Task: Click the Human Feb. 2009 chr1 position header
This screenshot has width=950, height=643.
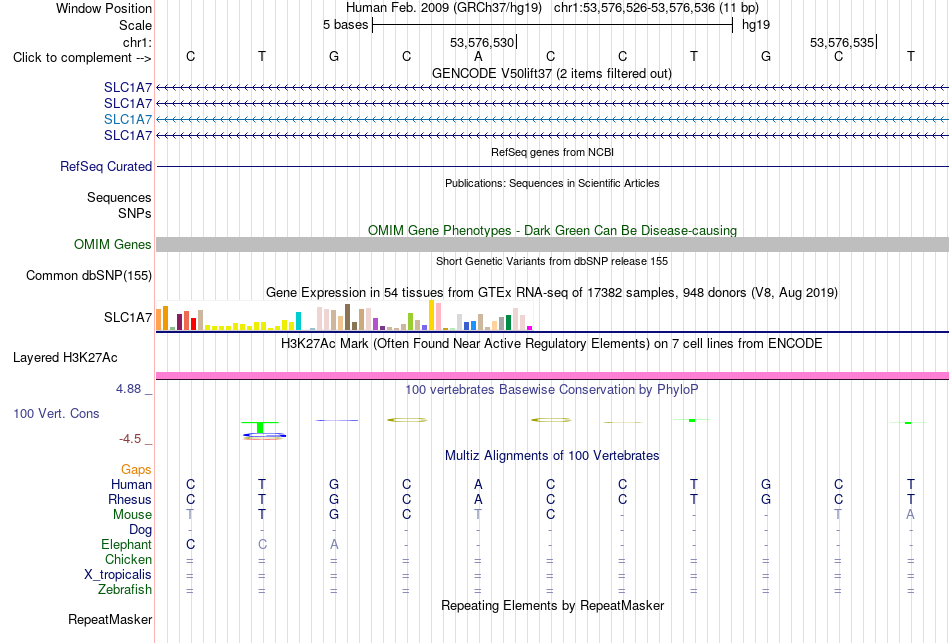Action: click(x=552, y=8)
